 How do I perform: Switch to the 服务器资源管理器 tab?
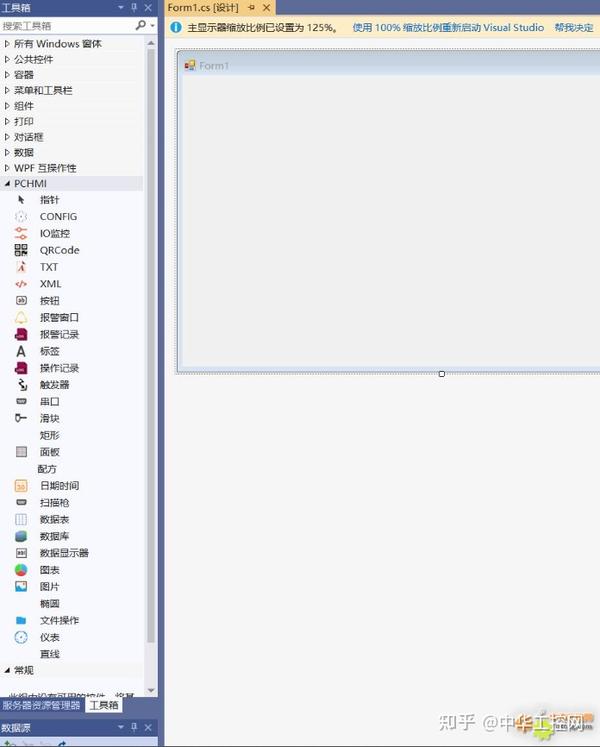coord(41,705)
